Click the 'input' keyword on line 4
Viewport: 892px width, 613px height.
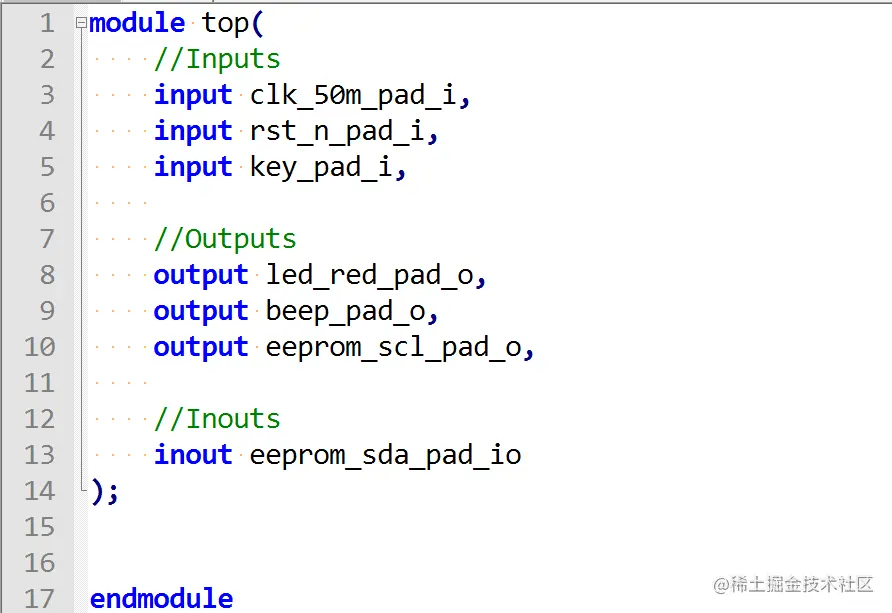pos(193,132)
